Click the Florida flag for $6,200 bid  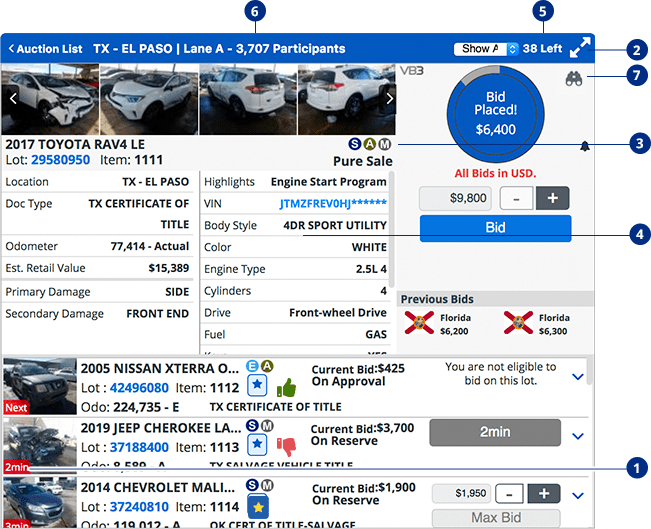coord(419,323)
